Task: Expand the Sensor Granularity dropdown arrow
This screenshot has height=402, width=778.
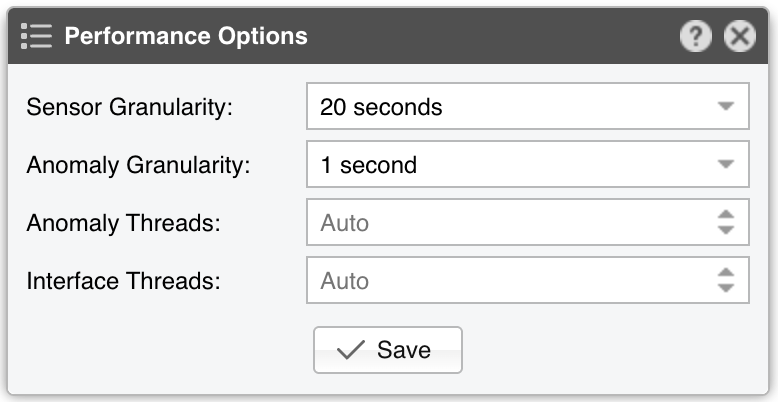Action: point(726,107)
